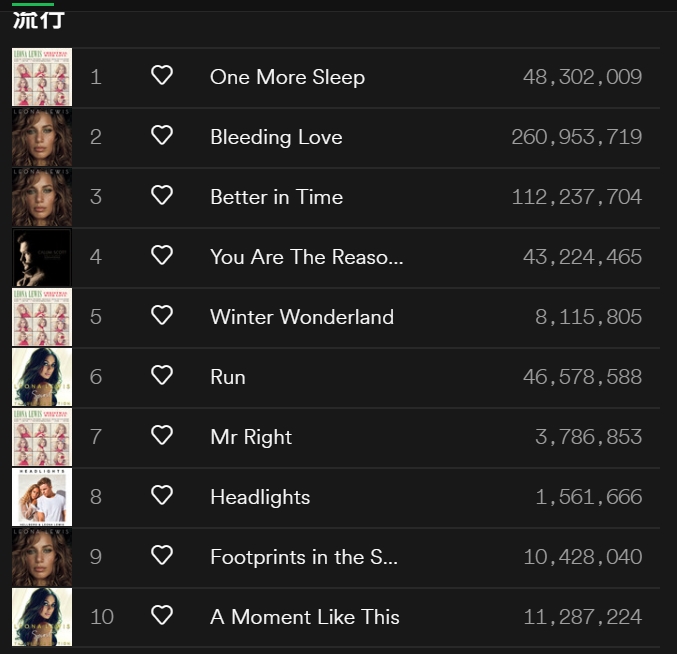Viewport: 677px width, 654px height.
Task: Click the Bleeding Love album artwork
Action: 42,137
